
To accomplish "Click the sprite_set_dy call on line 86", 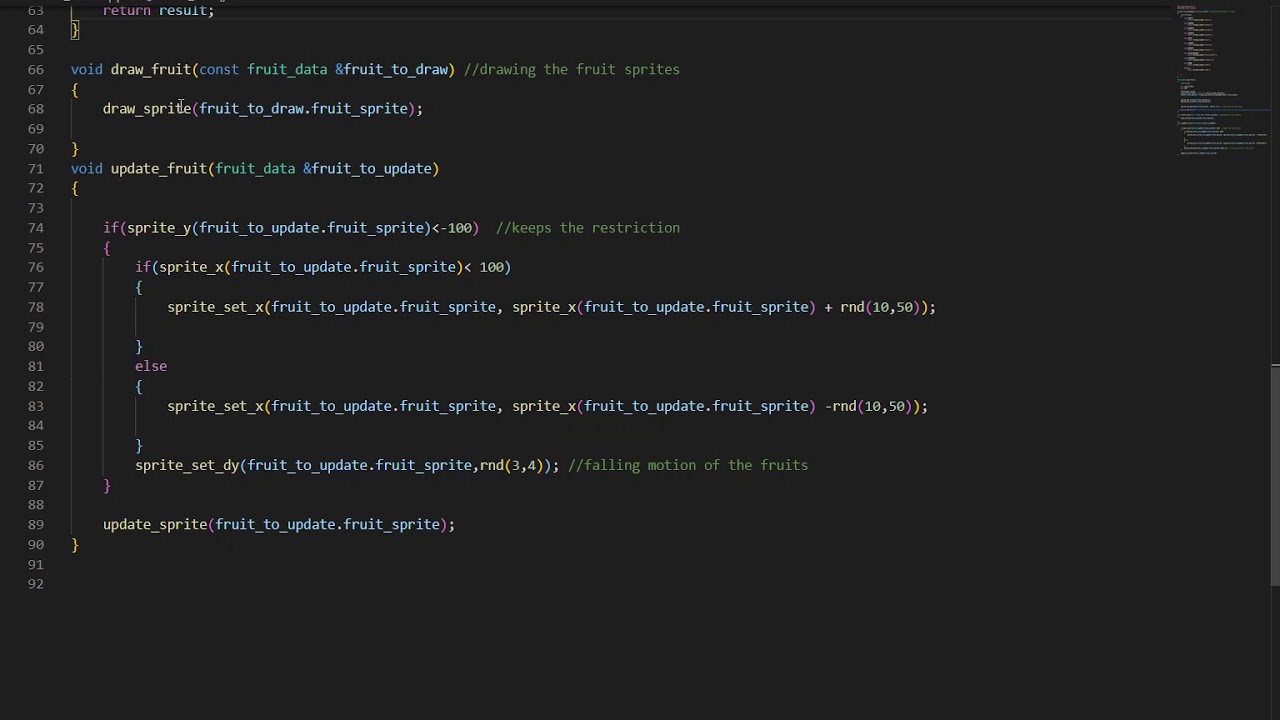I will point(187,465).
